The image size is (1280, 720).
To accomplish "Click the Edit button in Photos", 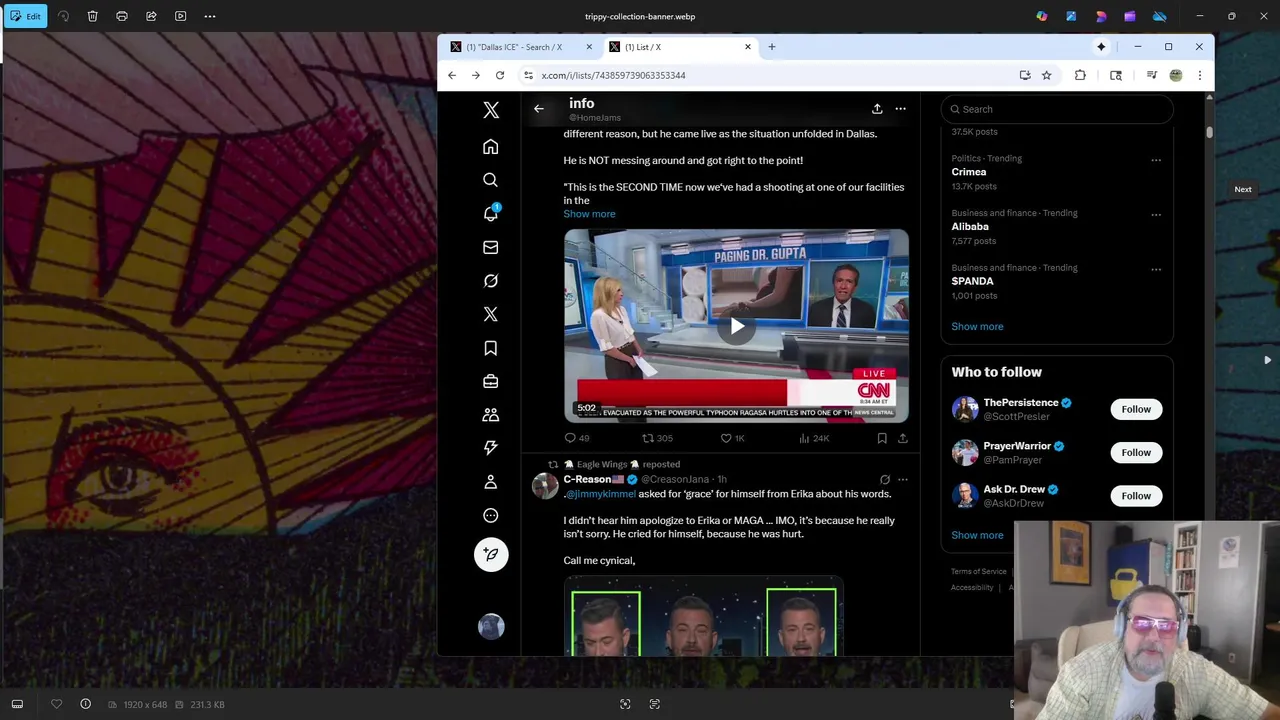I will coord(25,16).
